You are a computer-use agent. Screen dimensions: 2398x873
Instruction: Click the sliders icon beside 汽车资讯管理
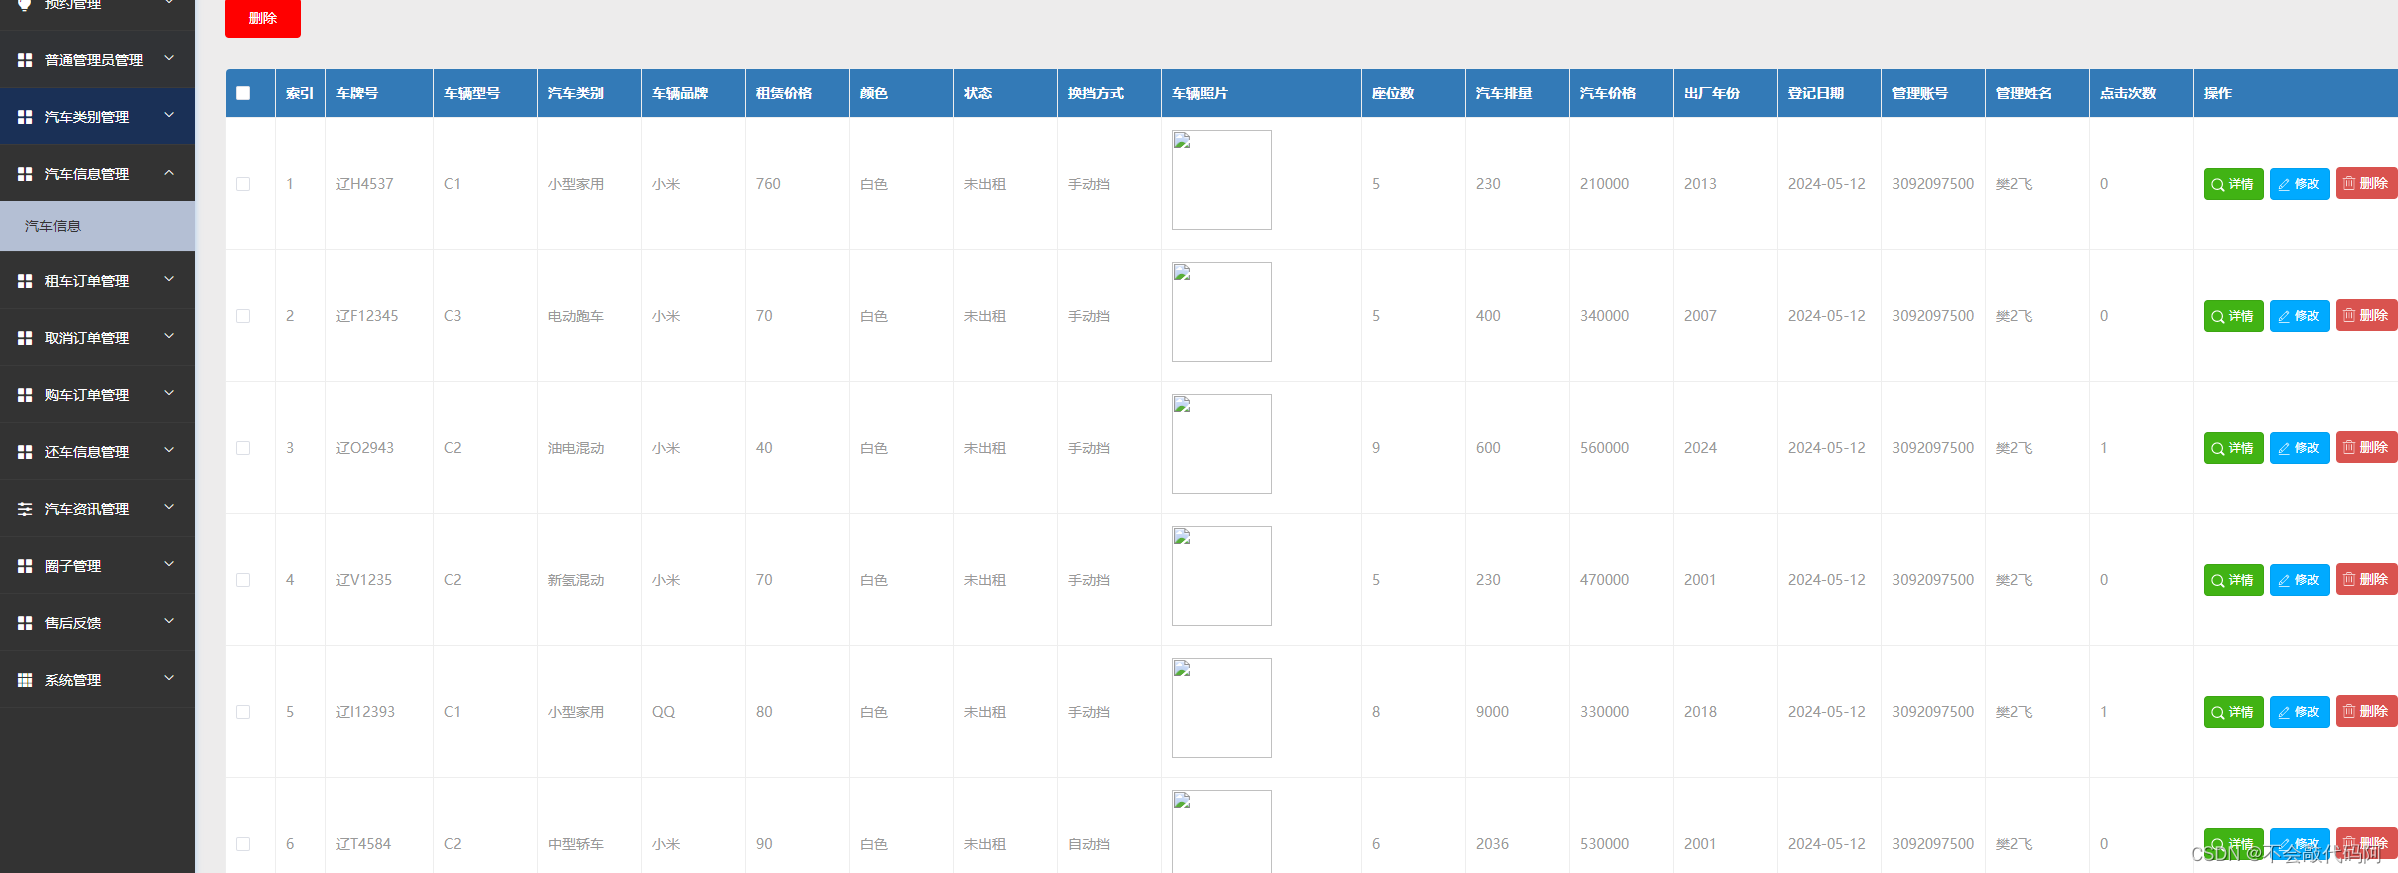tap(25, 509)
